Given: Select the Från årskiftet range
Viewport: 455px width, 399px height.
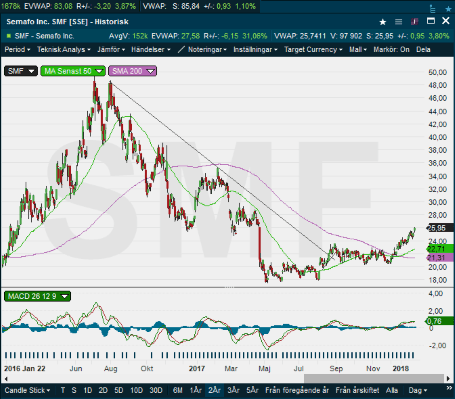Looking at the screenshot, I should 357,390.
